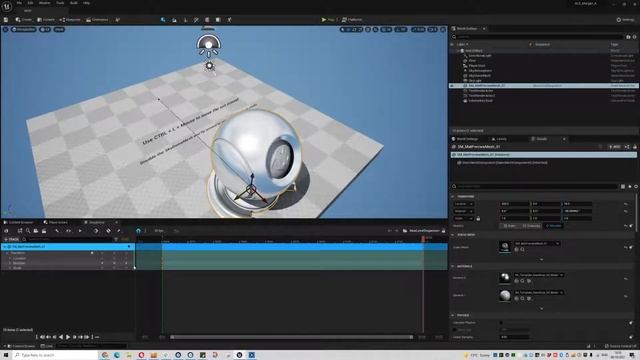640x360 pixels.
Task: Select the Static mobility option
Action: (509, 226)
